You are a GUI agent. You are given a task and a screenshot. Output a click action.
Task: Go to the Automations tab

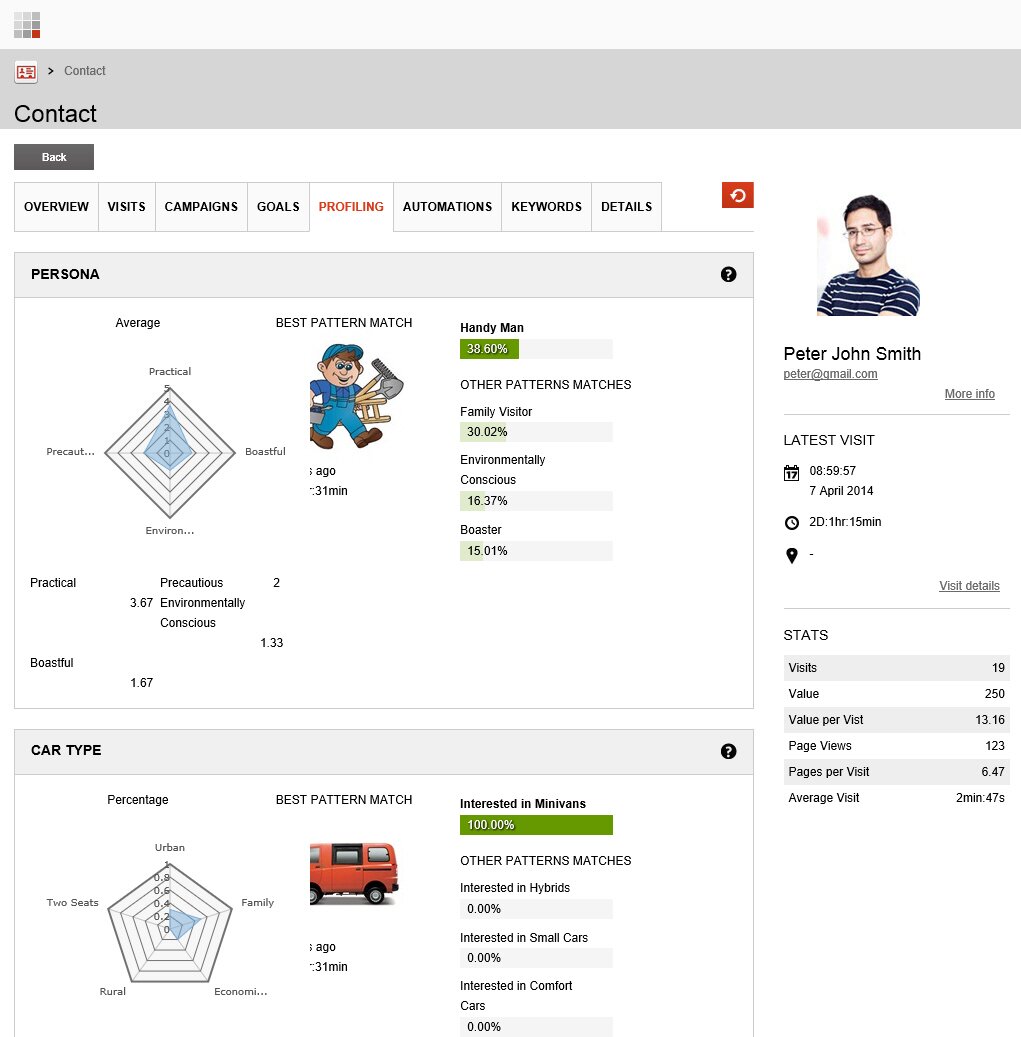coord(447,207)
